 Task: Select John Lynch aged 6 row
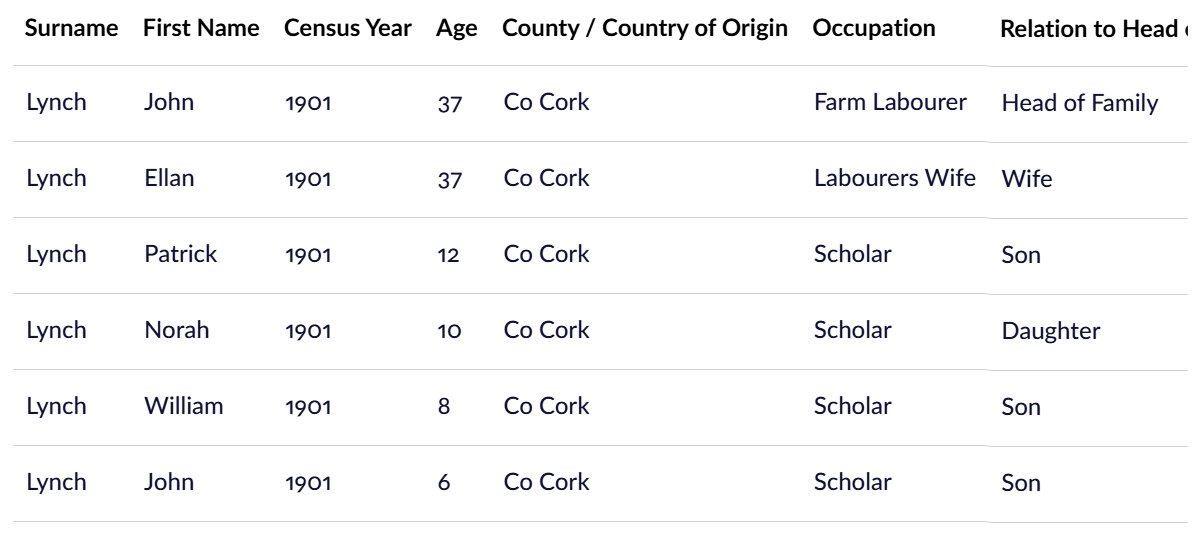(x=600, y=484)
